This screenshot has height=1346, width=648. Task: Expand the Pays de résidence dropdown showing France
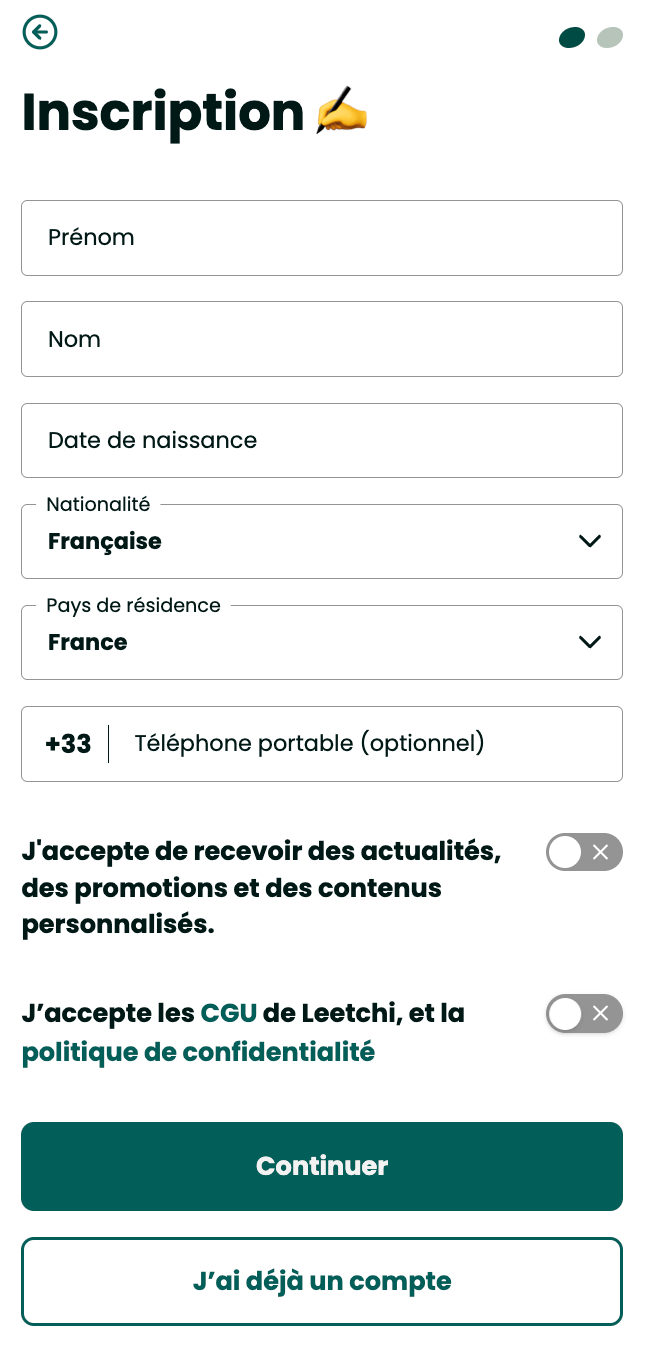click(300, 642)
